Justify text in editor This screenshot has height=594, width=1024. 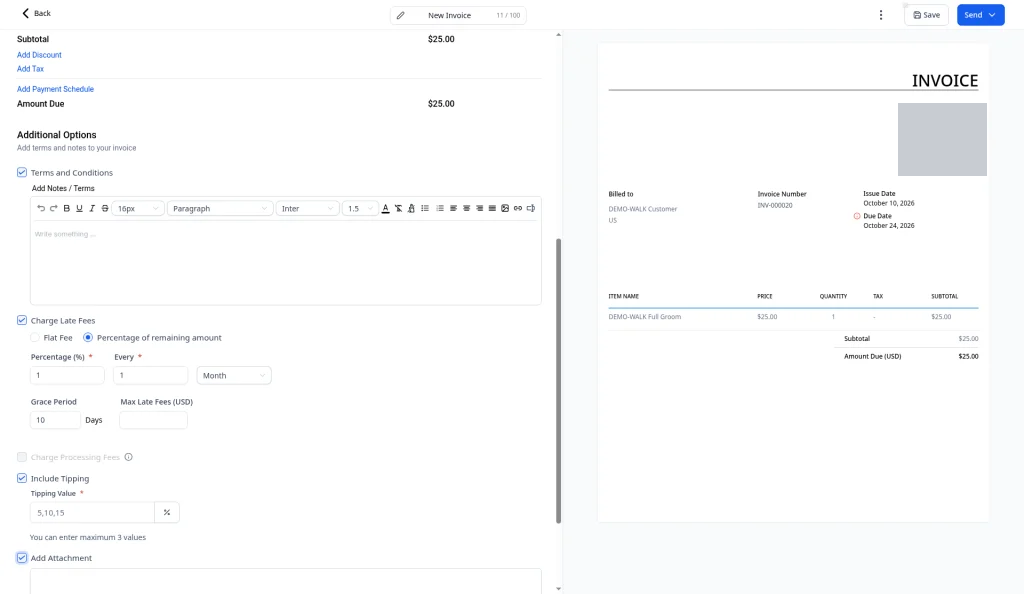492,208
